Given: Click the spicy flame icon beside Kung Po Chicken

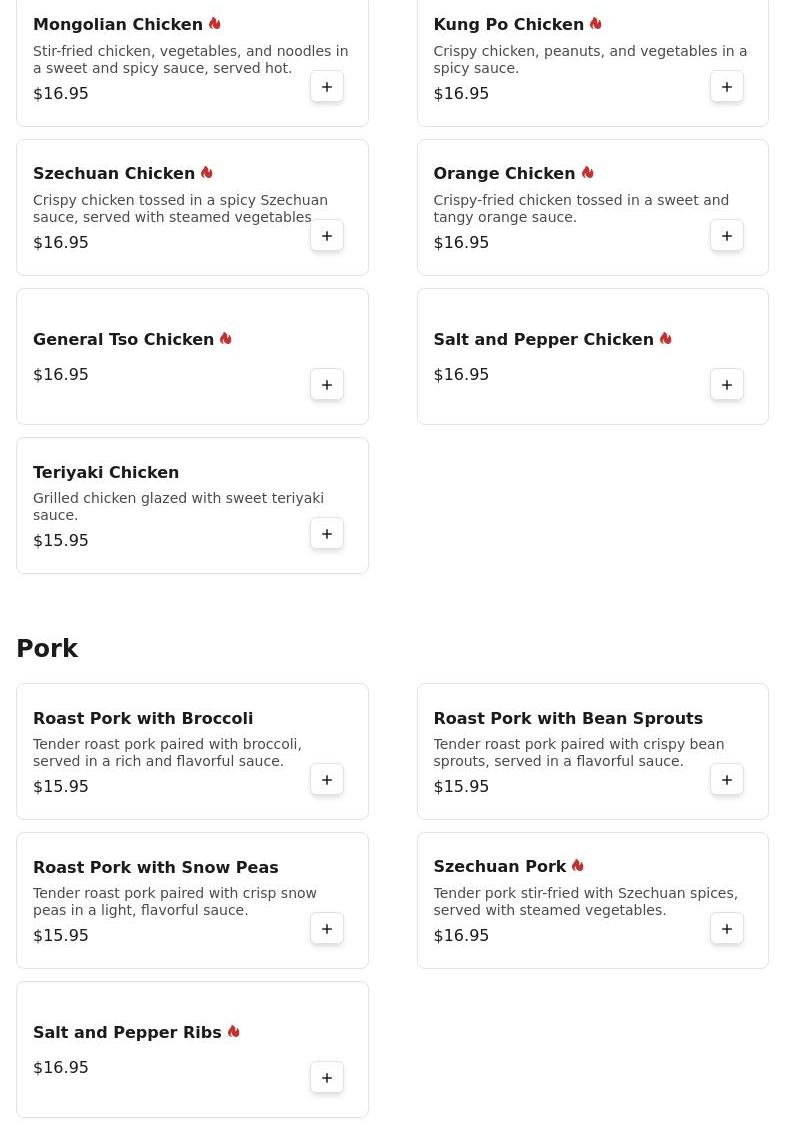Looking at the screenshot, I should [x=596, y=24].
